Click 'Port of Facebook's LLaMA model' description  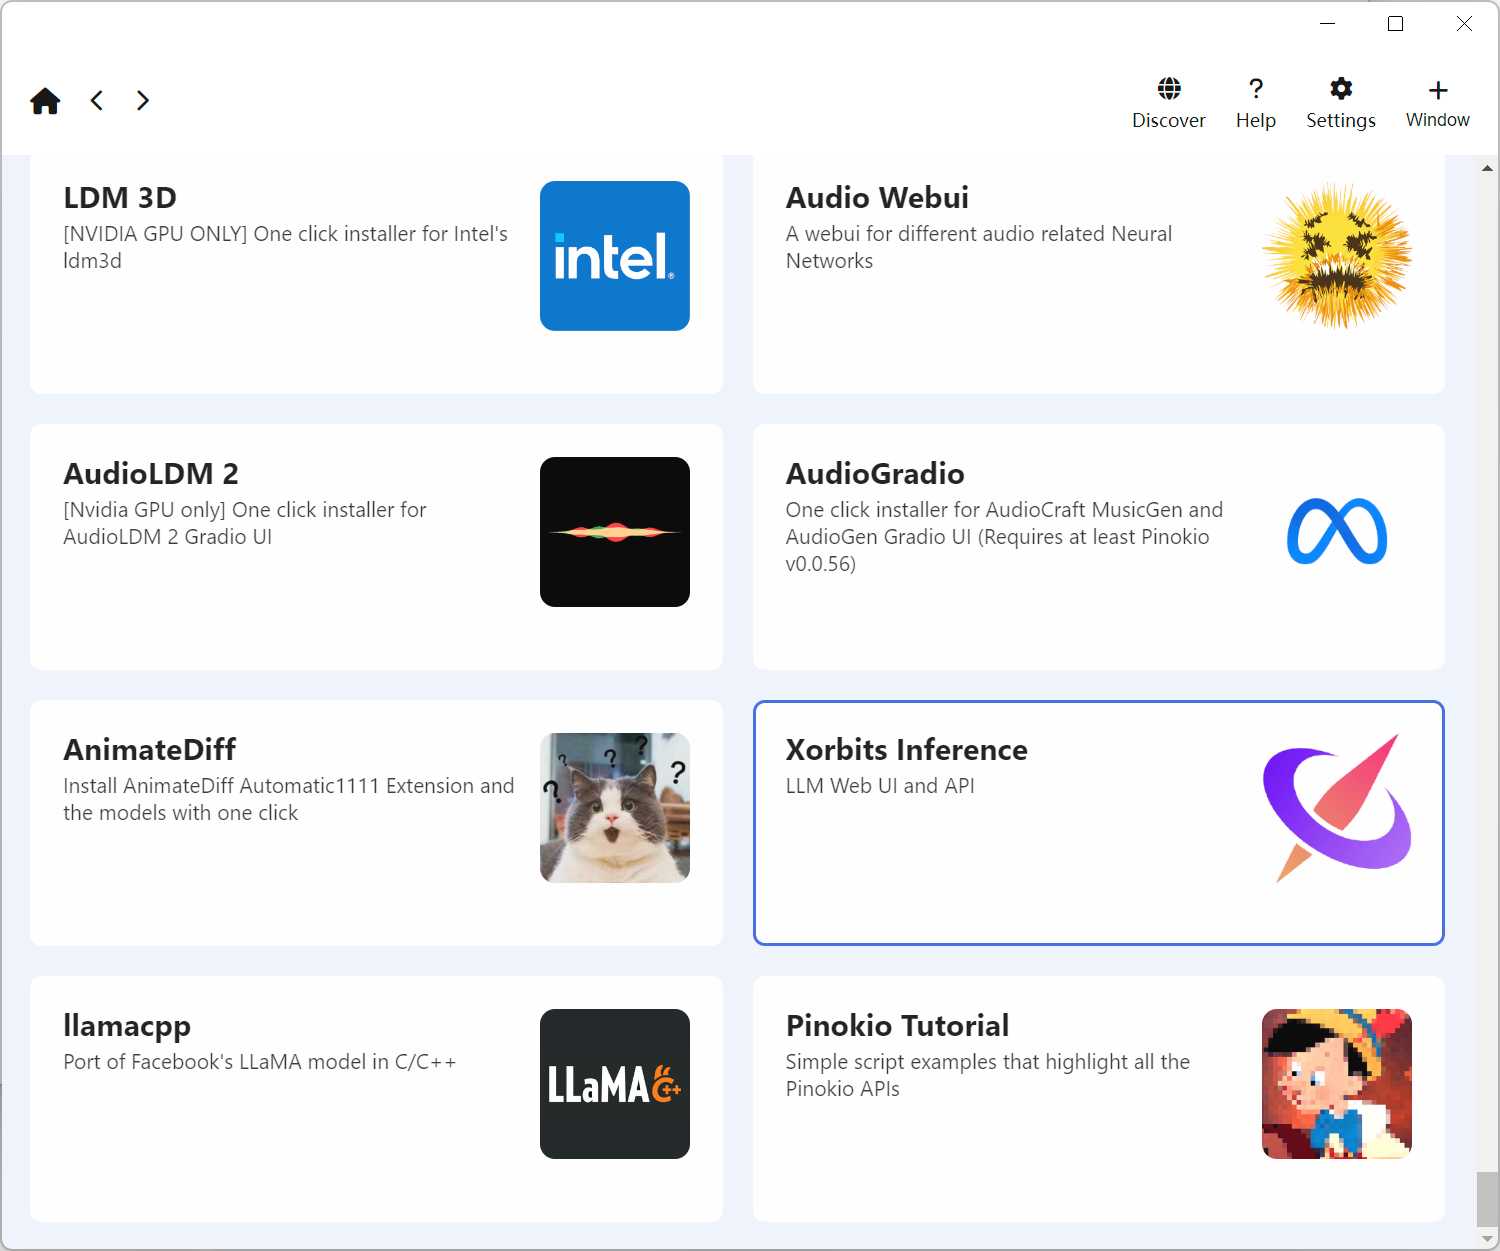260,1062
